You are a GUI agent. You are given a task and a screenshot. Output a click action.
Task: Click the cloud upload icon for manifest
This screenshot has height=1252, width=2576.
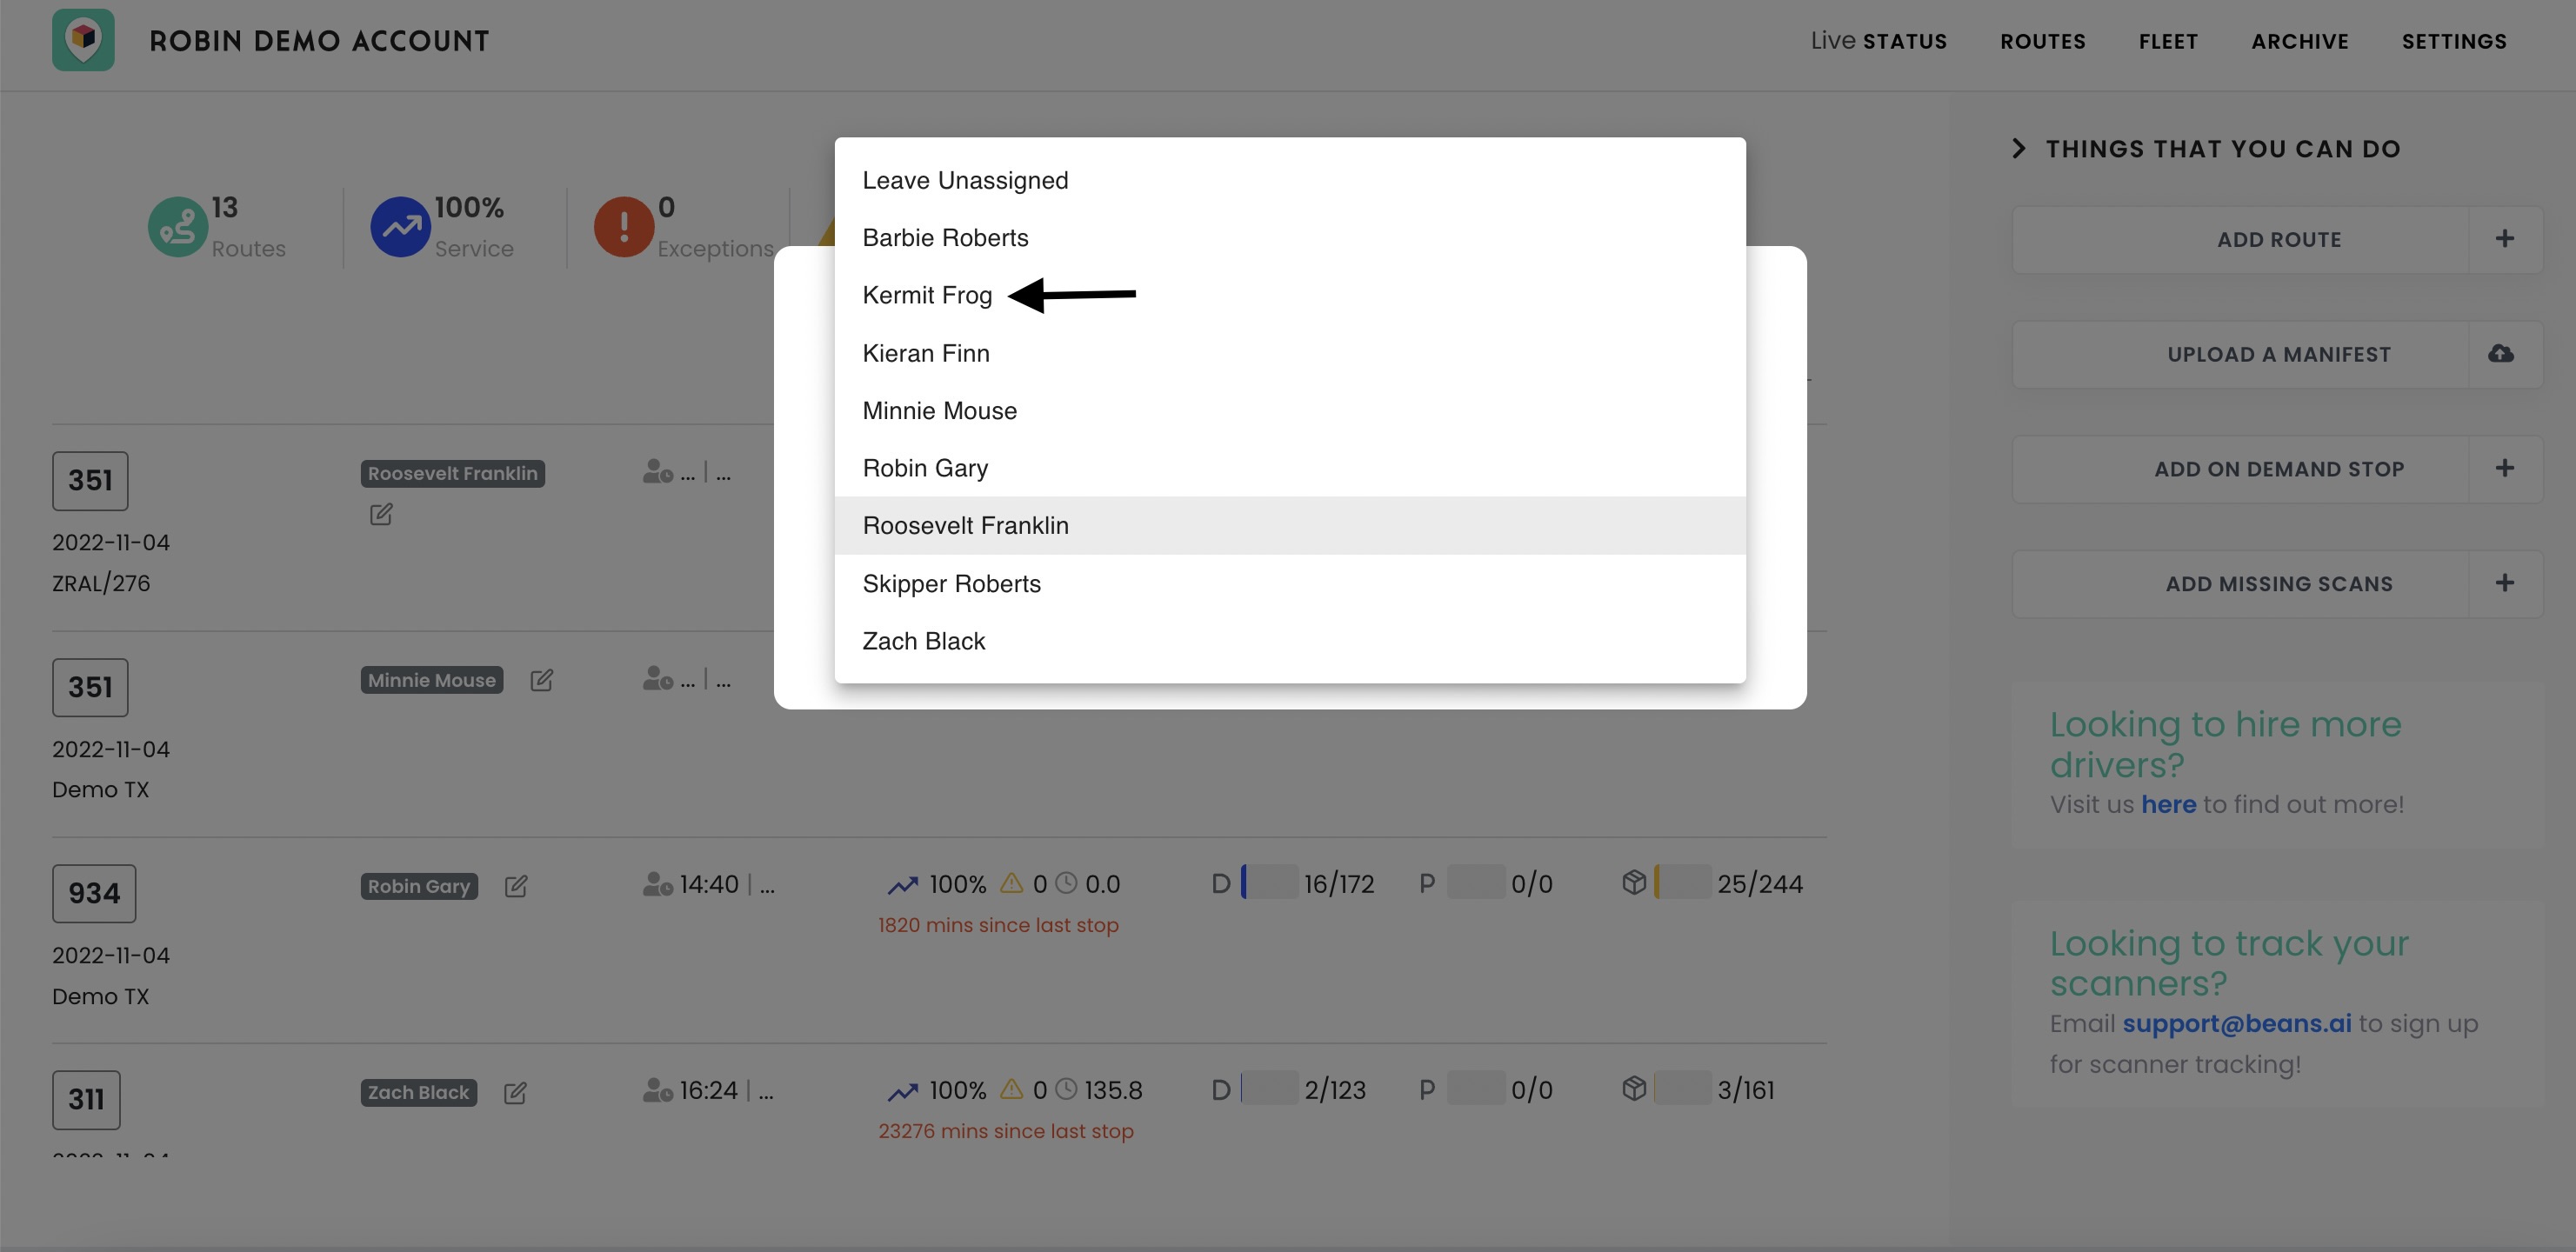click(x=2501, y=354)
